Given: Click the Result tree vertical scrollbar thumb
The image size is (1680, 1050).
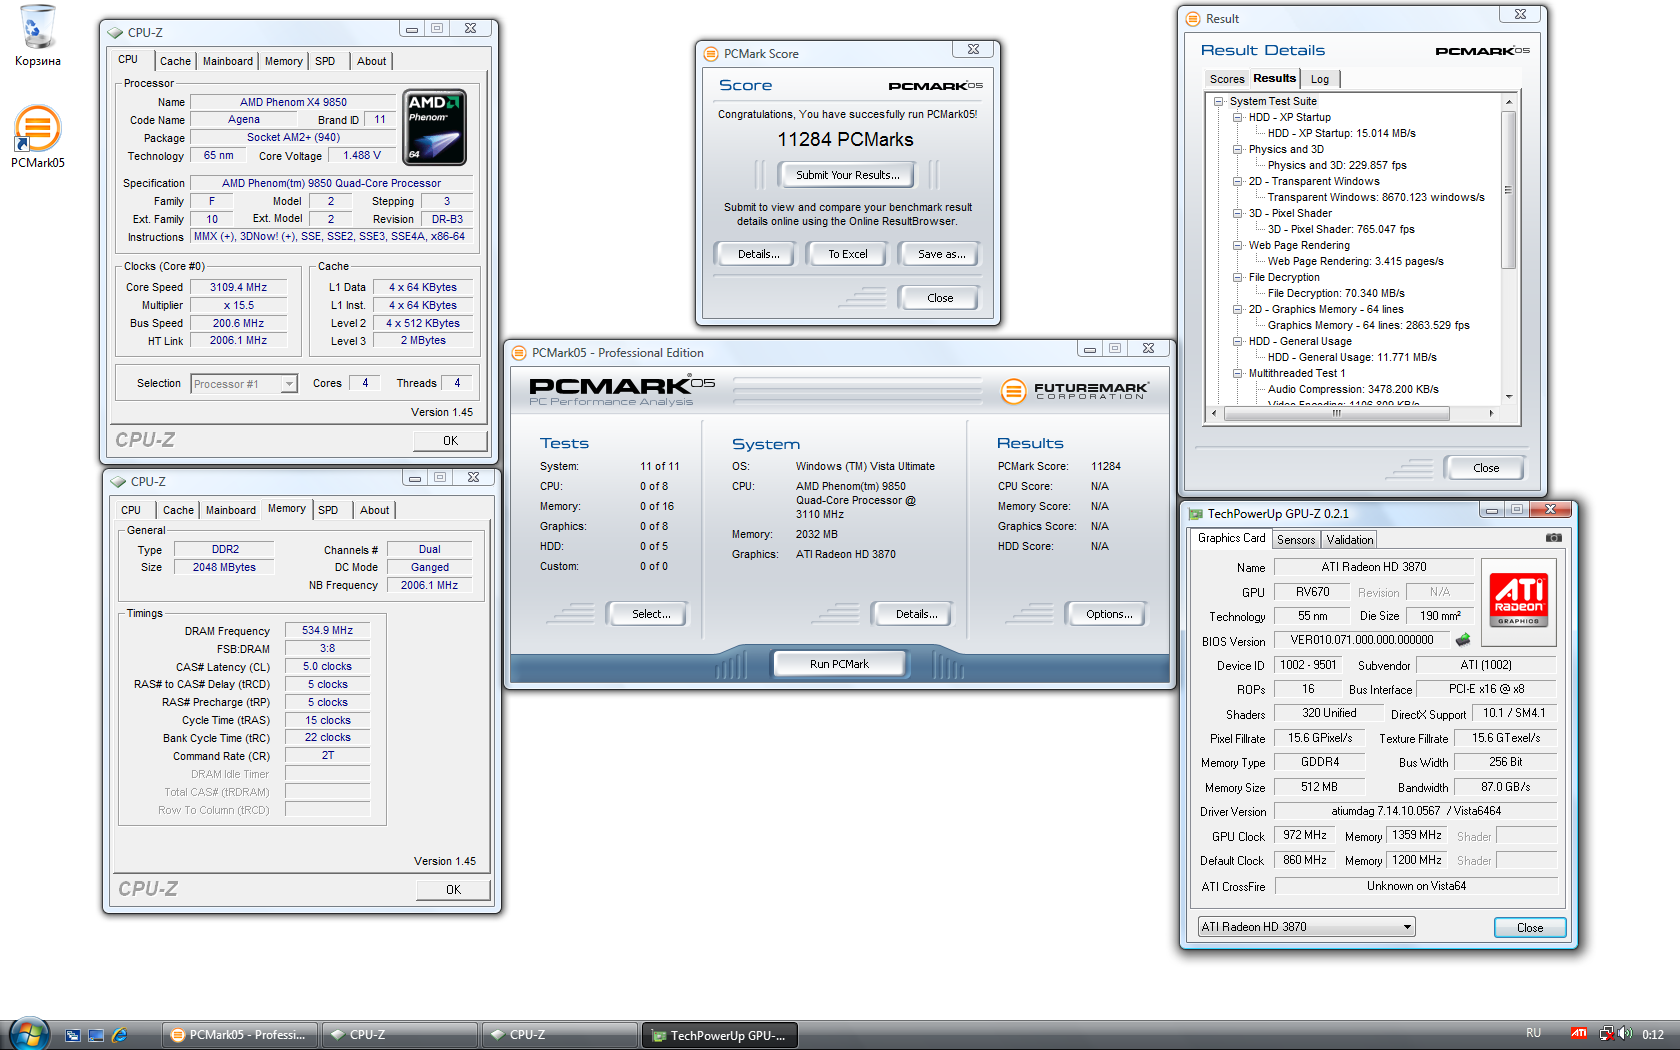Looking at the screenshot, I should (x=1508, y=190).
